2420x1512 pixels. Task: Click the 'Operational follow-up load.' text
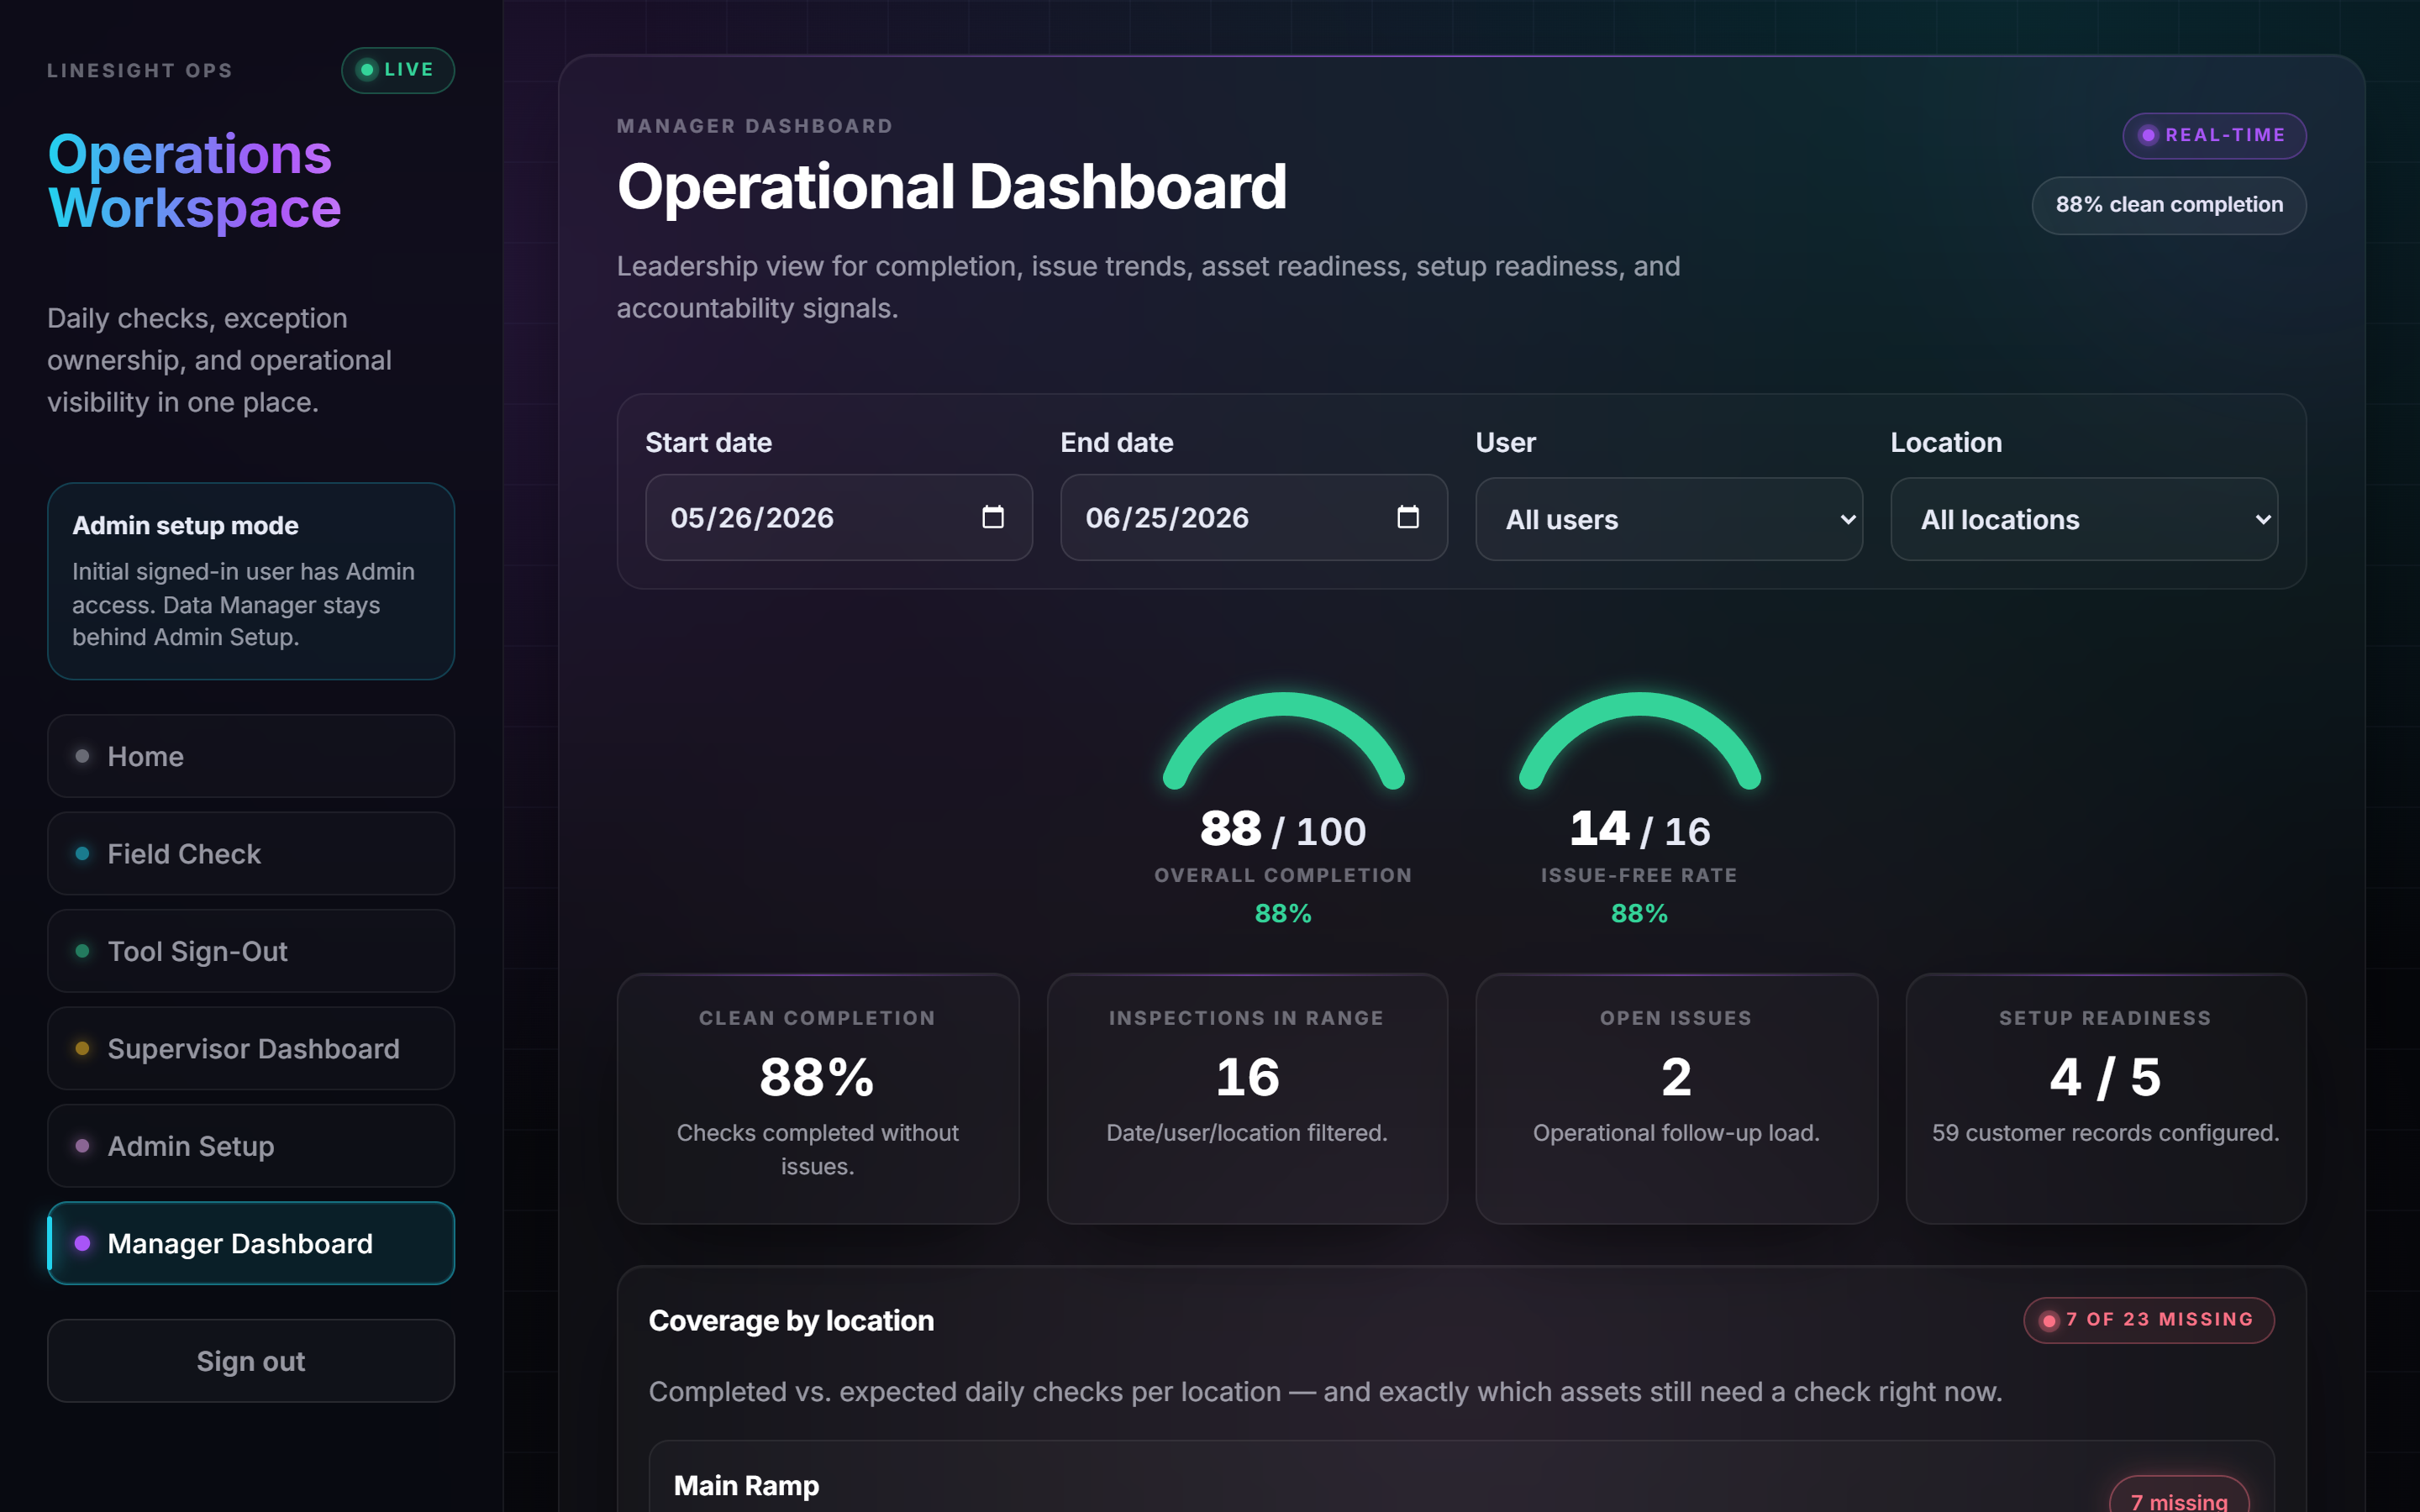click(x=1676, y=1133)
